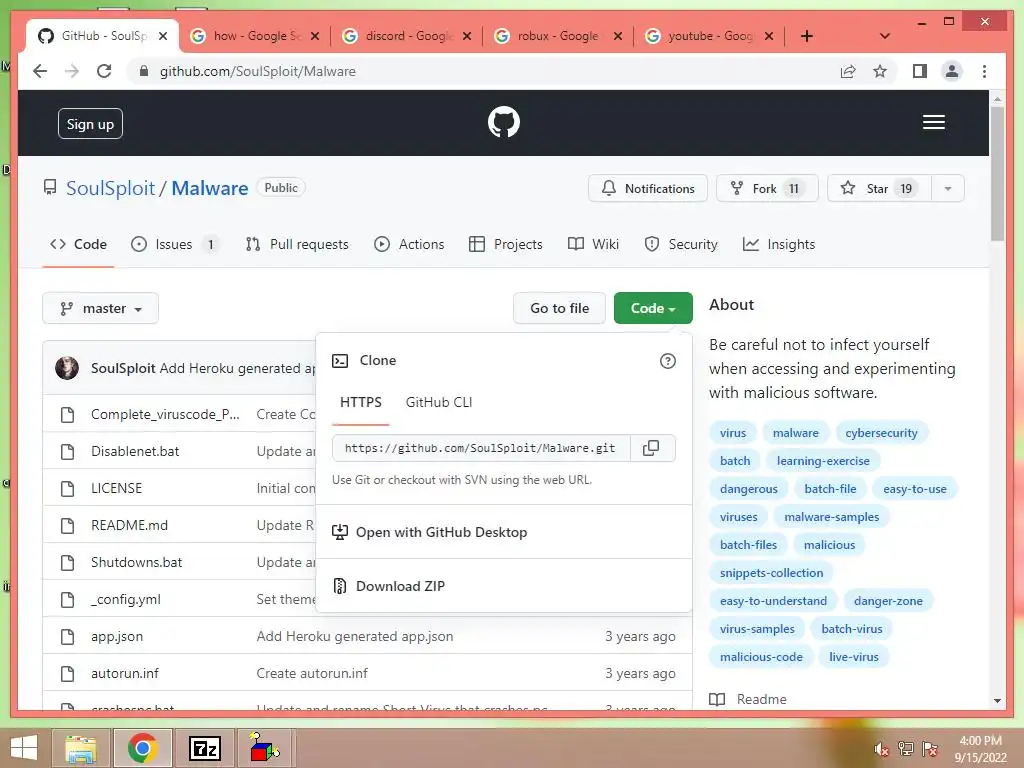1024x768 pixels.
Task: Open Chrome's three-dot menu
Action: pos(984,71)
